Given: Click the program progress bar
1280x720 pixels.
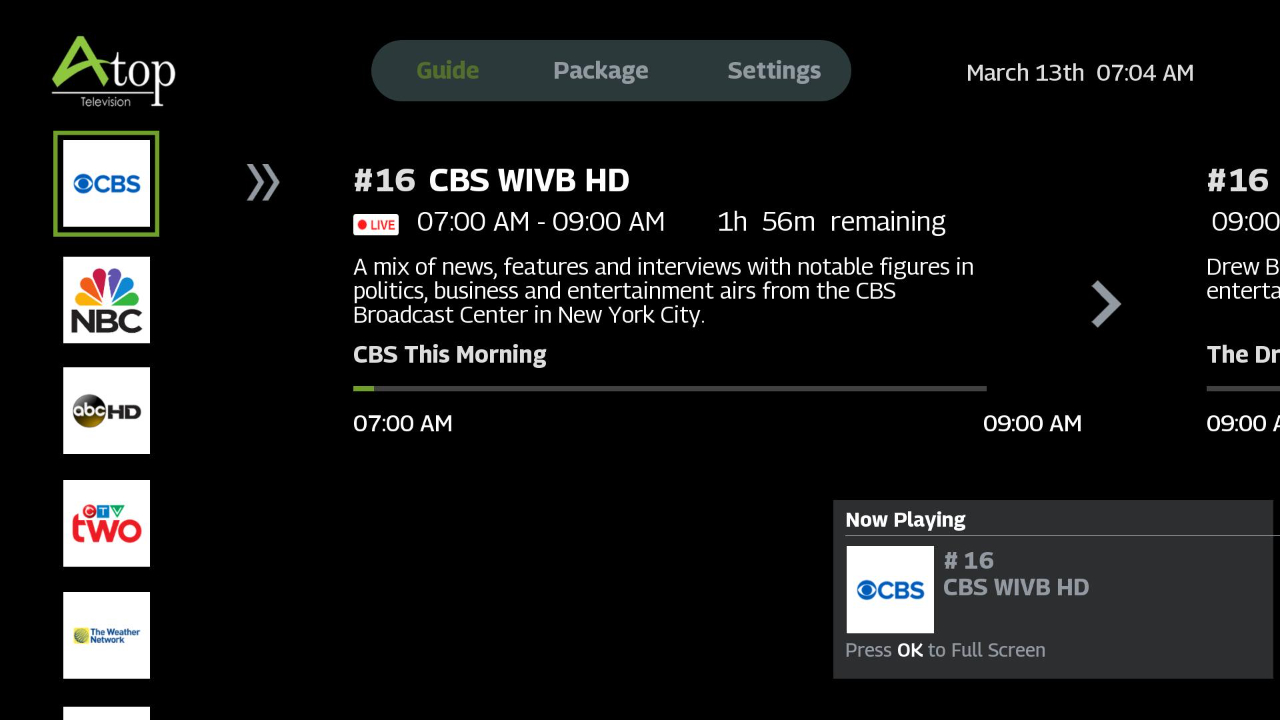Looking at the screenshot, I should (x=669, y=388).
